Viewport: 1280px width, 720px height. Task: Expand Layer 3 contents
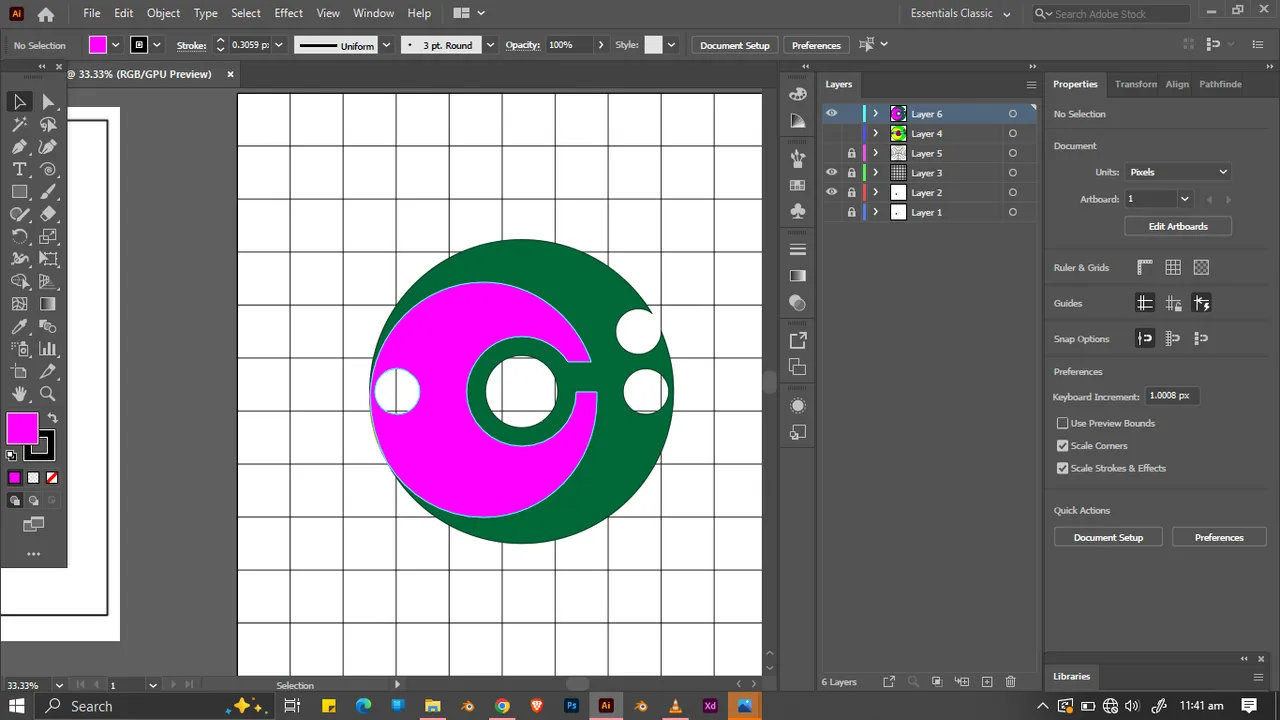[876, 173]
